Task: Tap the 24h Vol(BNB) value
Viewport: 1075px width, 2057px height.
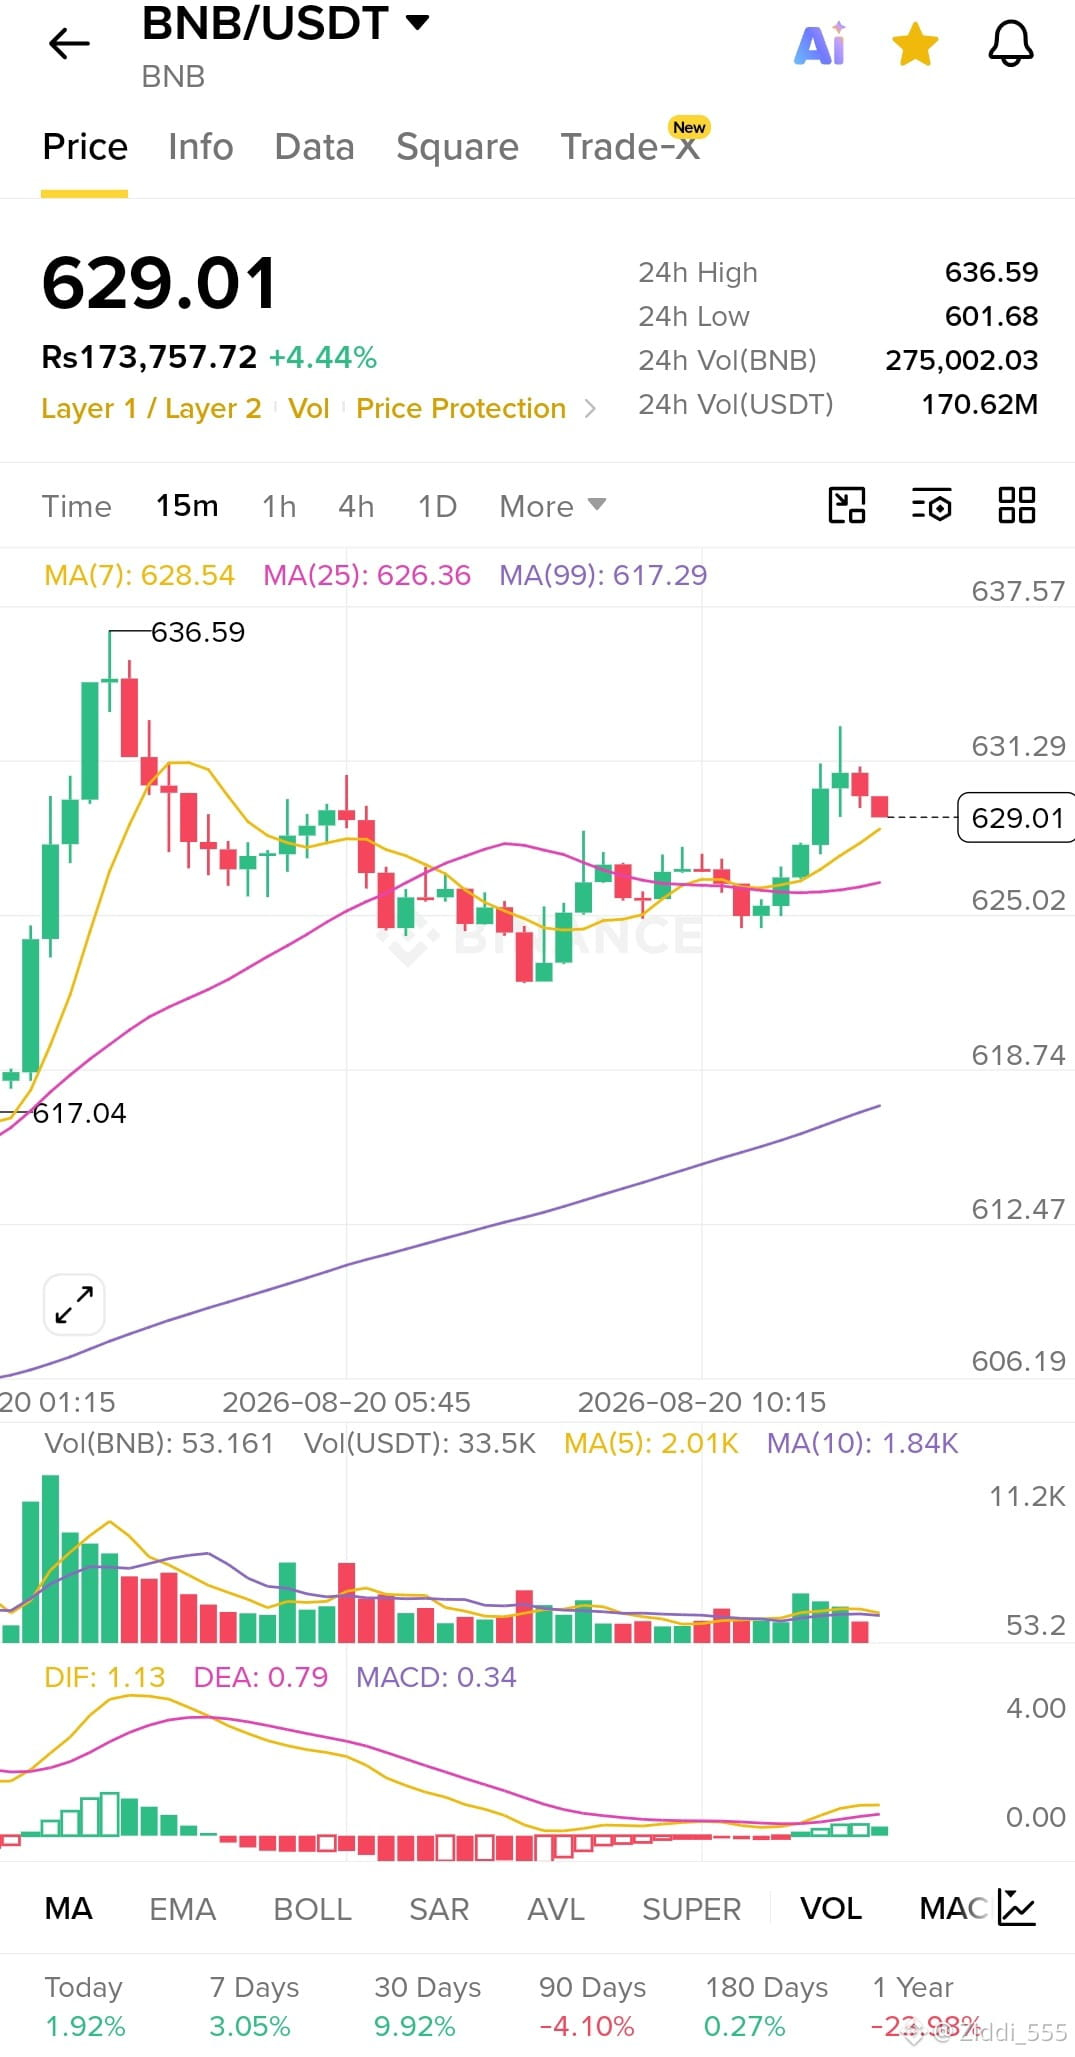Action: [x=961, y=360]
